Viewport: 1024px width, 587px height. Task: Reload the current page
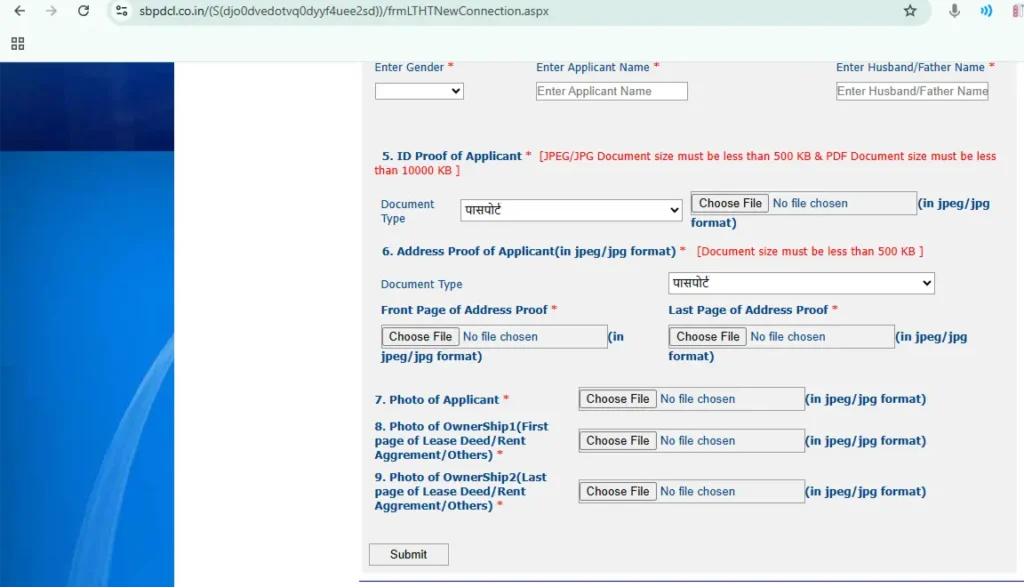(x=83, y=11)
